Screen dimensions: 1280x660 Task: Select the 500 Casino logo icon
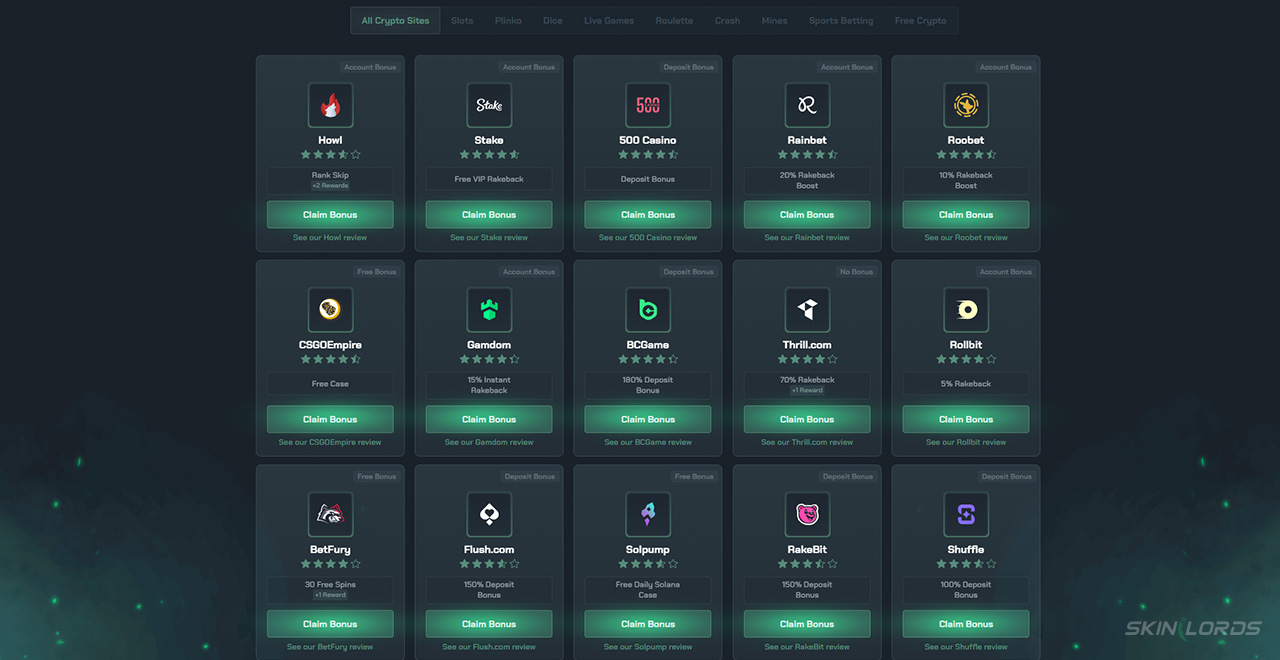click(x=648, y=105)
